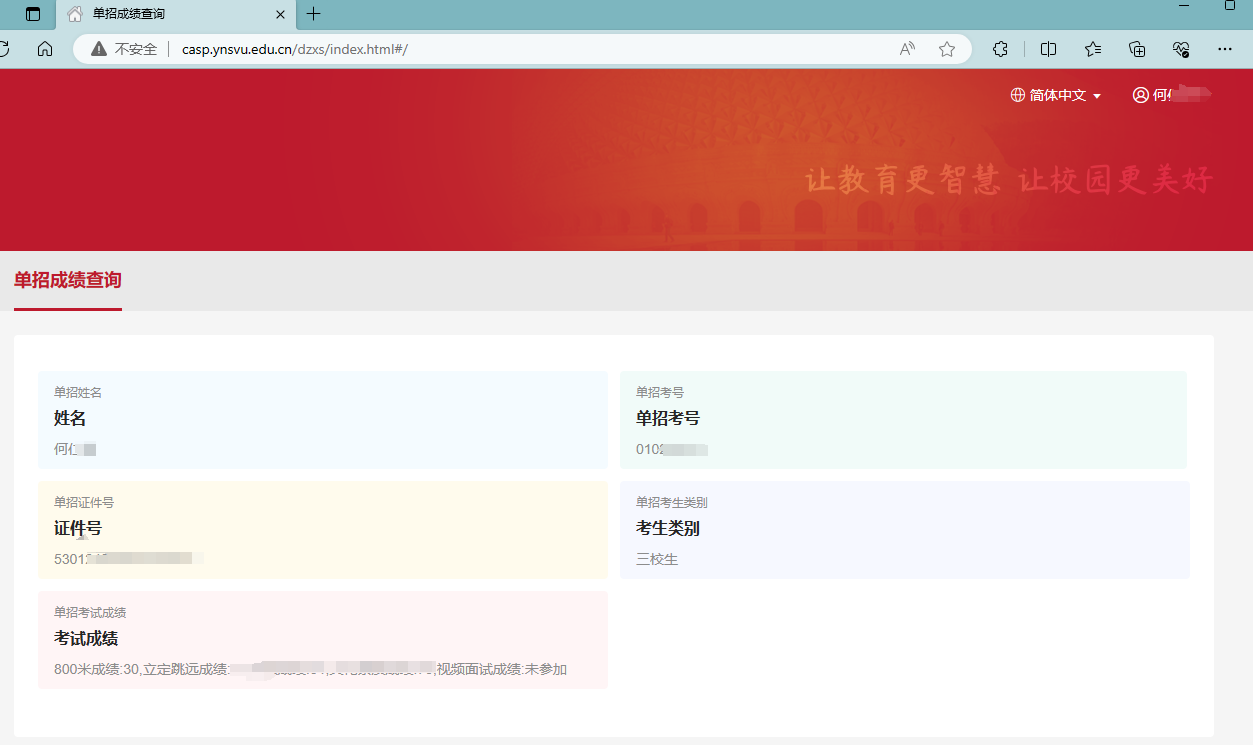Click the refresh page icon

4,49
